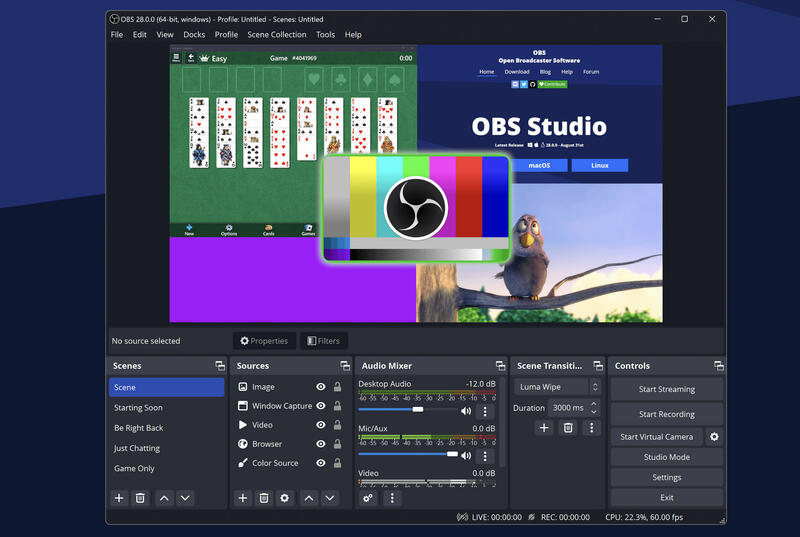Open the Help menu
The width and height of the screenshot is (800, 537).
point(353,35)
